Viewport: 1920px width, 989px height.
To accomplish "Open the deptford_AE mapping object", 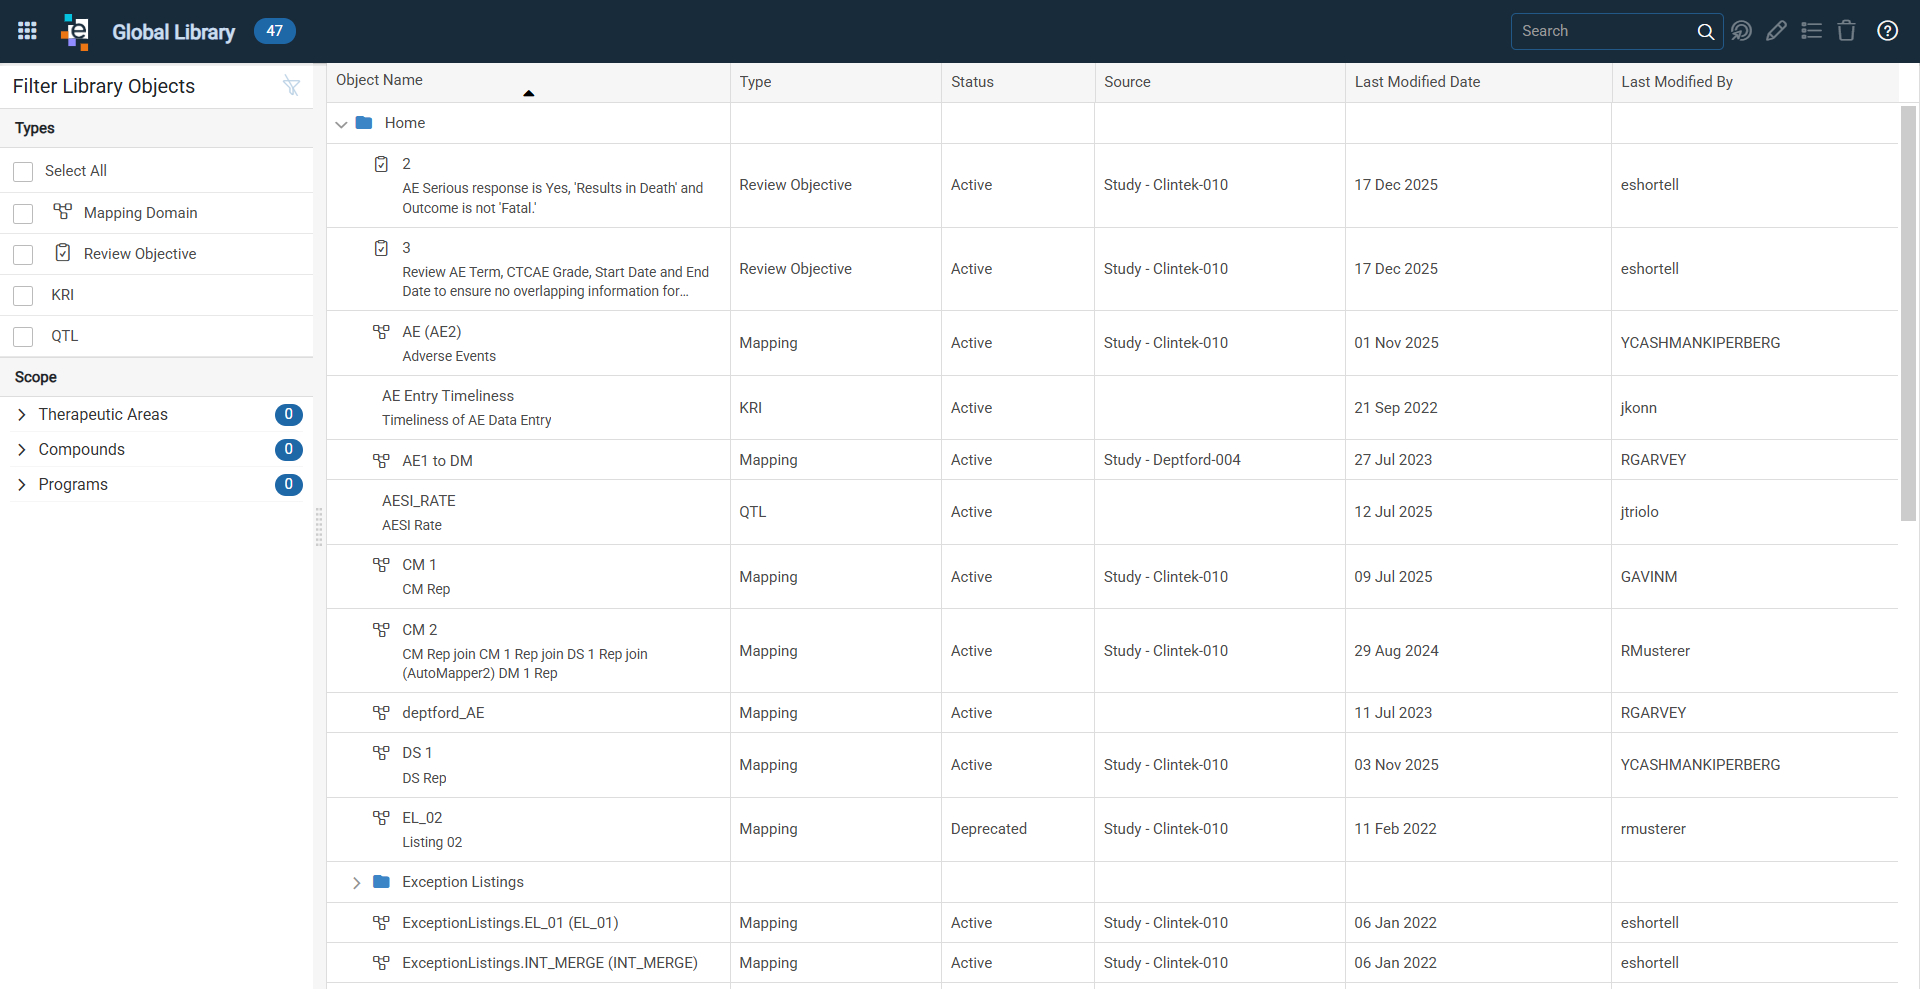I will 443,713.
